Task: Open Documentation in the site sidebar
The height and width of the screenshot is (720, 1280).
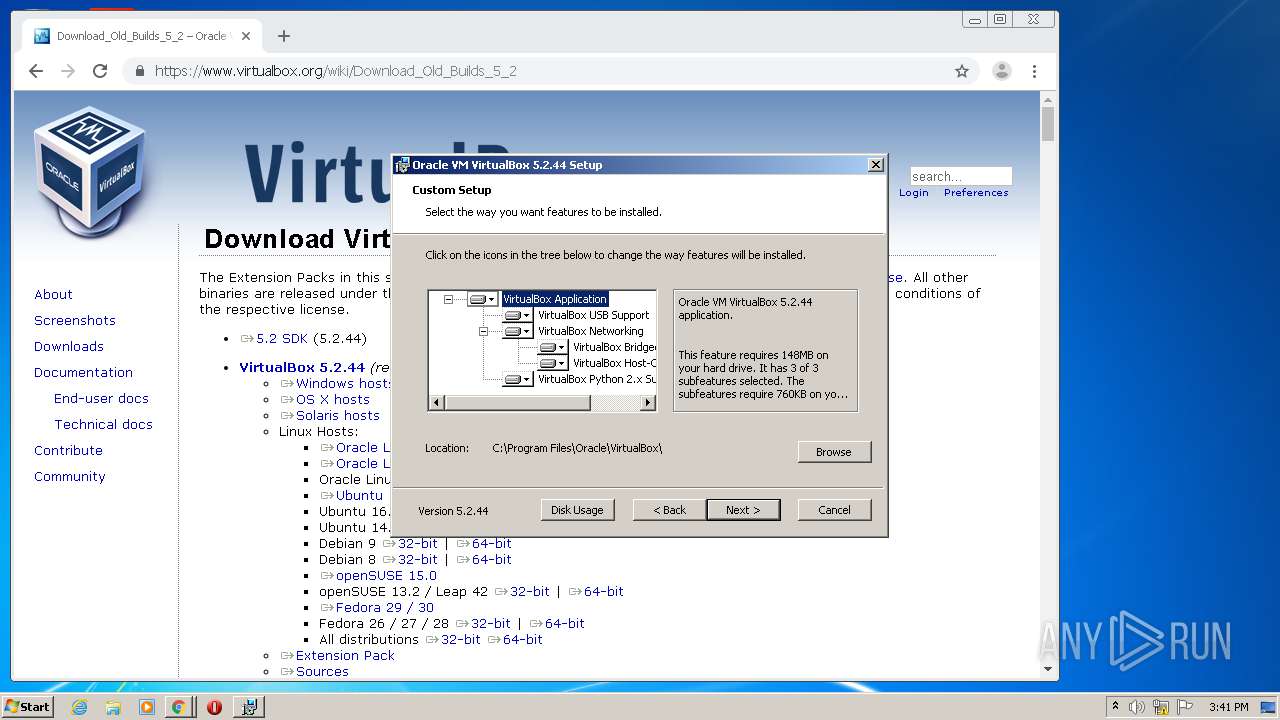Action: [83, 372]
